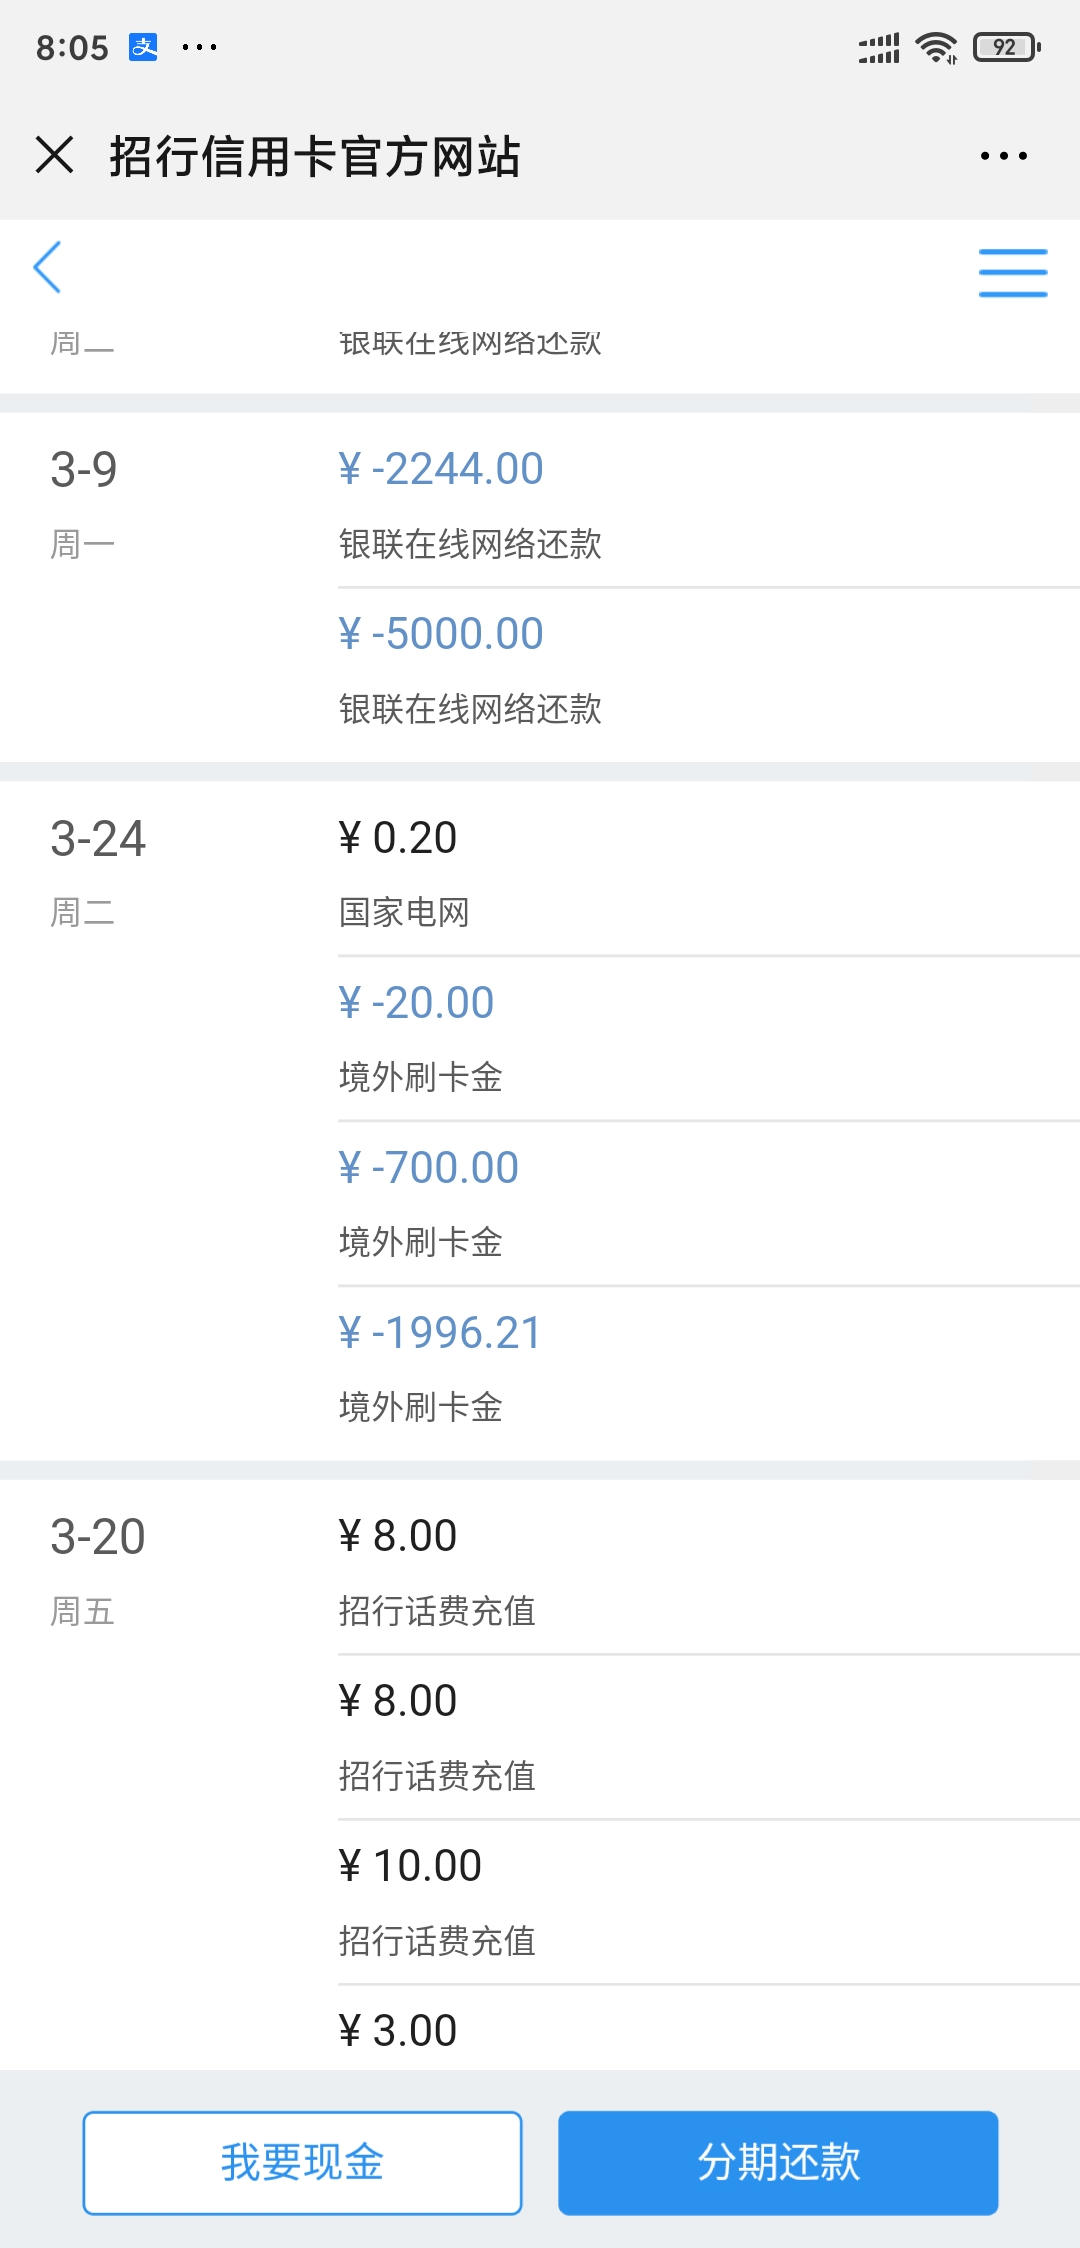
Task: Select the ¥0.20 国家电网 transaction
Action: click(709, 873)
